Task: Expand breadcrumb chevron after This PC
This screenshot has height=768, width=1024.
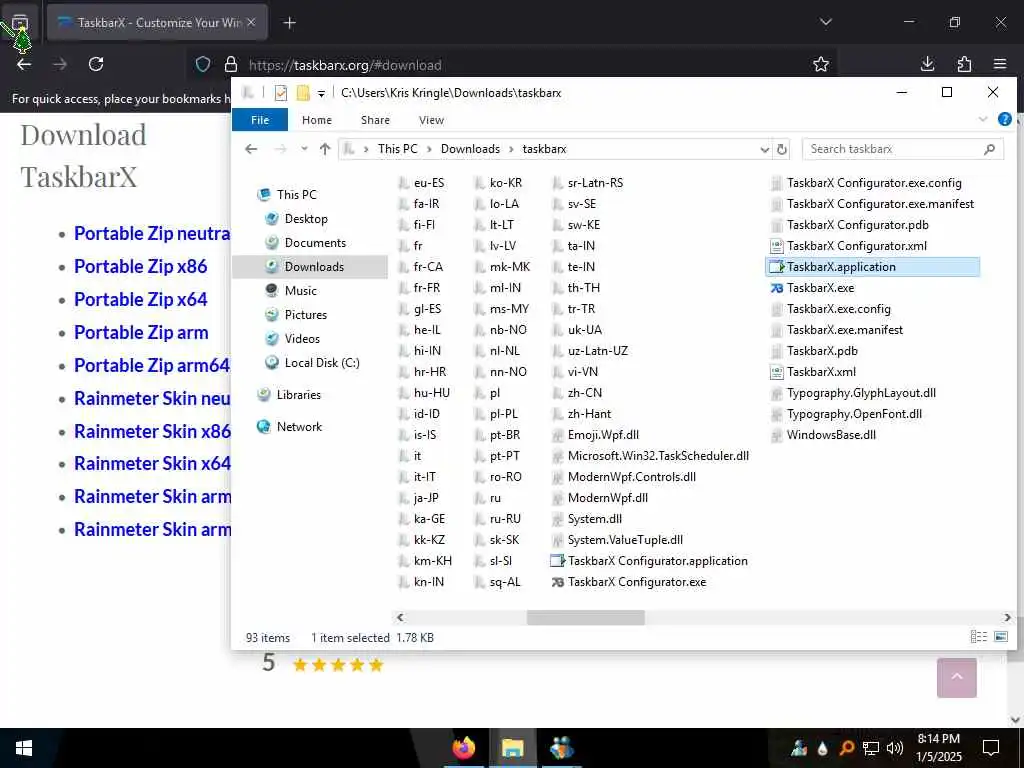Action: click(429, 150)
